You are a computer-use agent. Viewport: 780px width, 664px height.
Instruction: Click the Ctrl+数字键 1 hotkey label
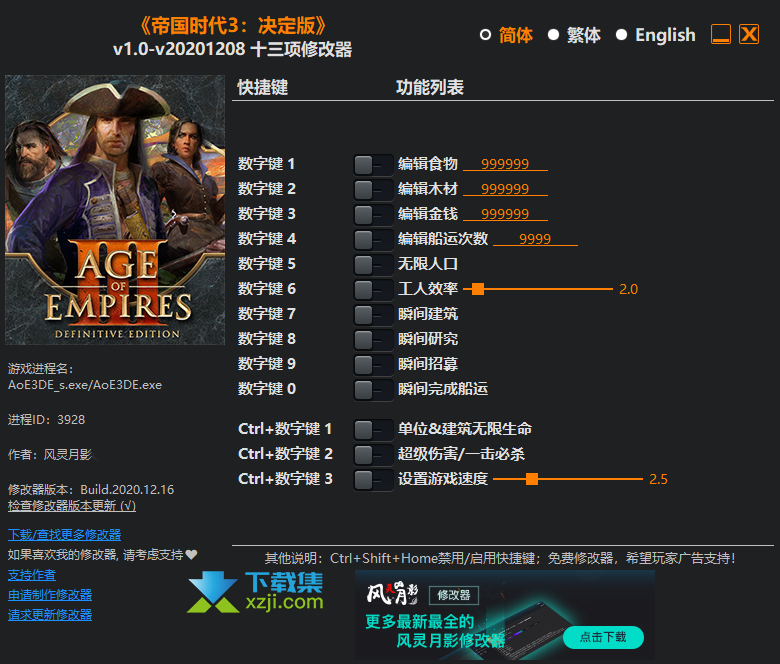tap(285, 429)
